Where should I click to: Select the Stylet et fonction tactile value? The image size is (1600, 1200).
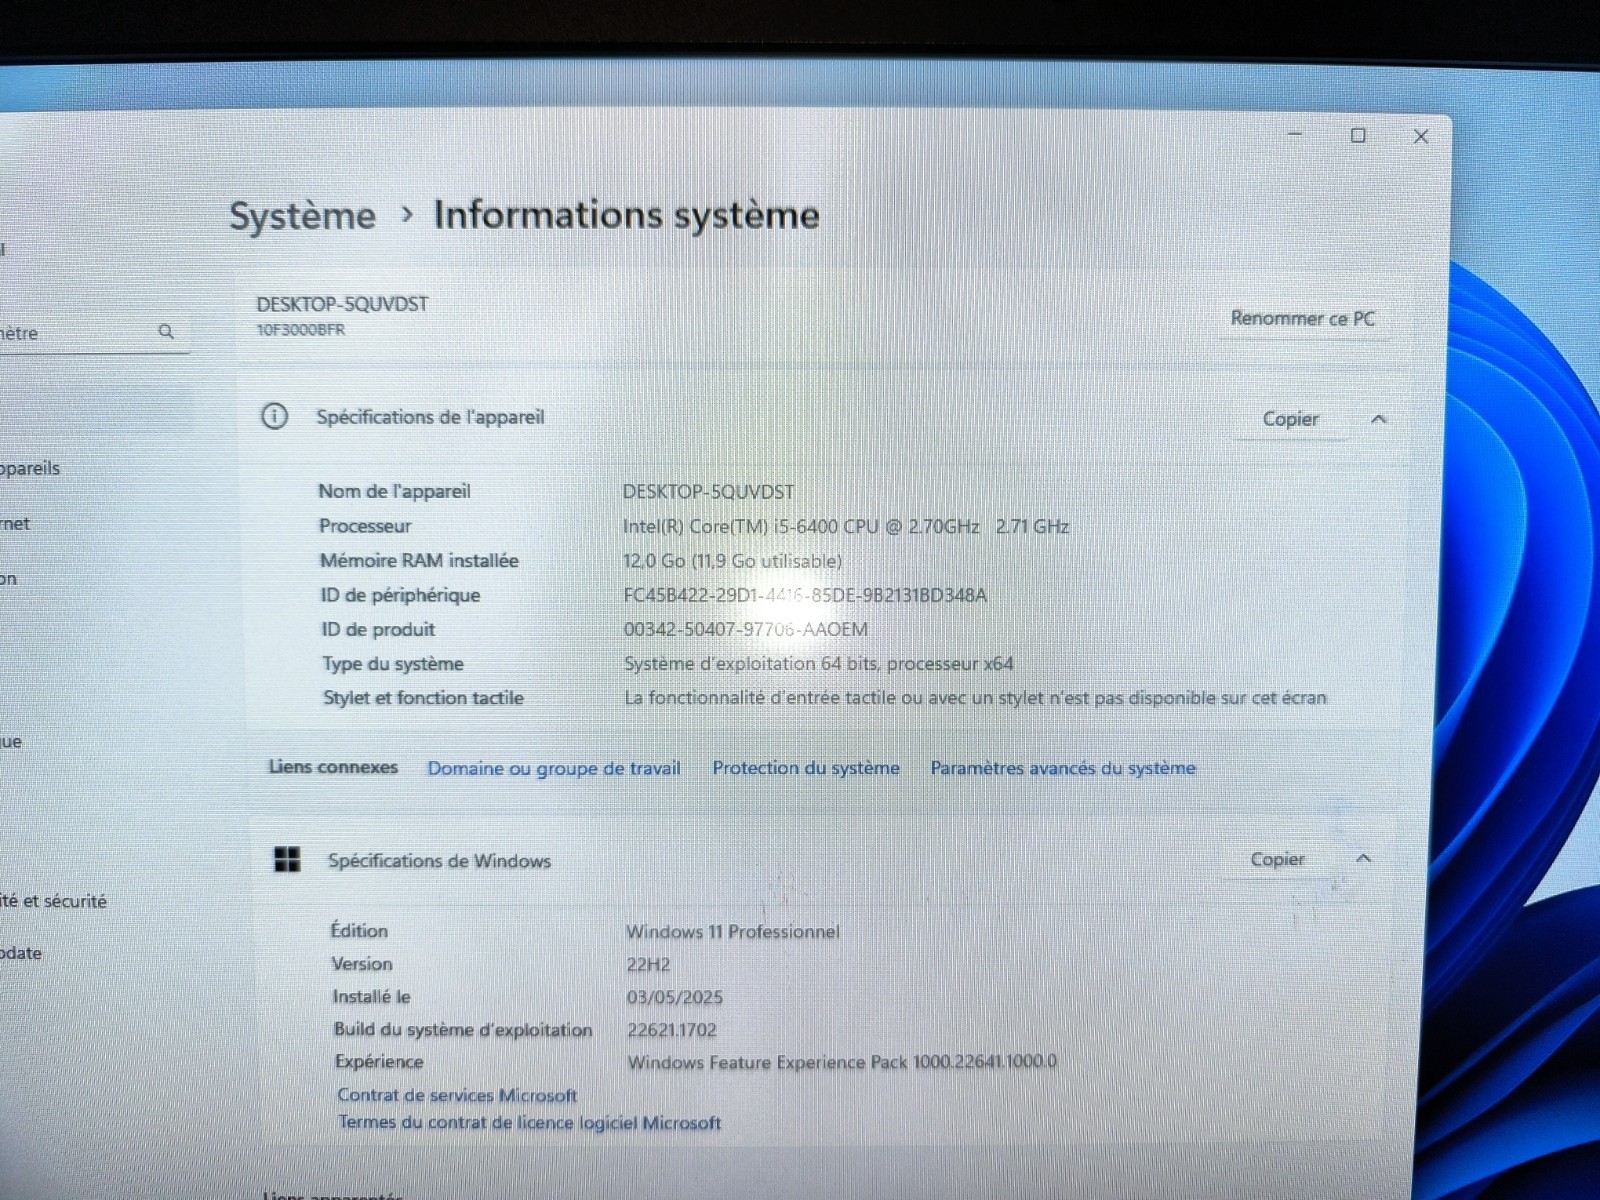[975, 698]
